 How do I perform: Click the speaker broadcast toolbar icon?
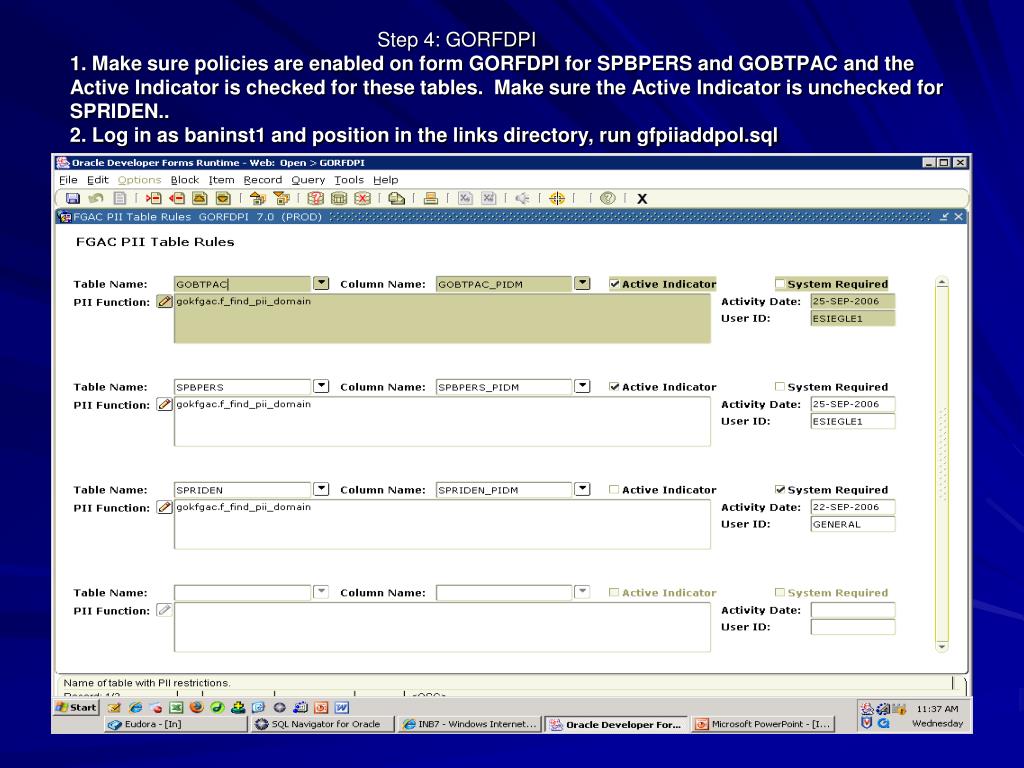coord(522,199)
